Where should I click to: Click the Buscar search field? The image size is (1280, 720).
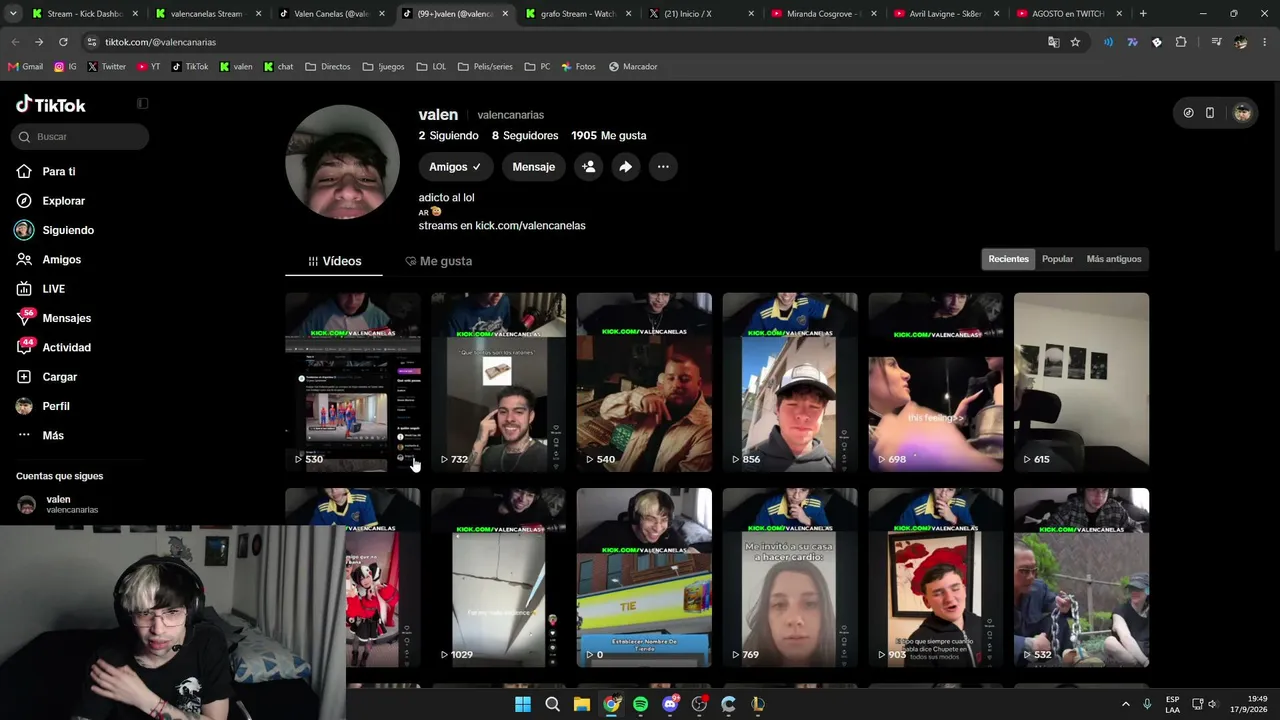(x=80, y=136)
